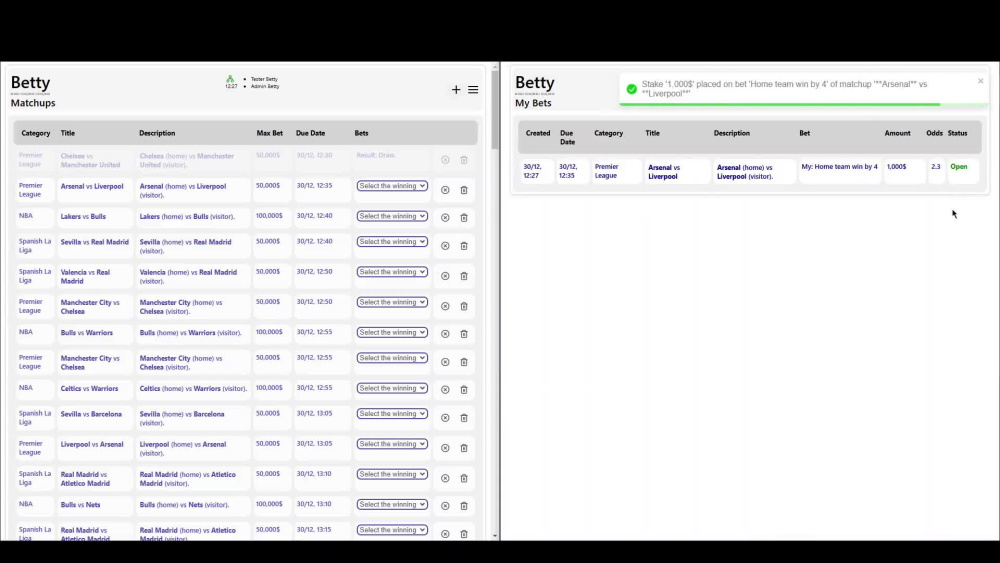Cancel Manchester City vs Chelsea due 12:50
Screen dimensions: 1000x563
(445, 306)
